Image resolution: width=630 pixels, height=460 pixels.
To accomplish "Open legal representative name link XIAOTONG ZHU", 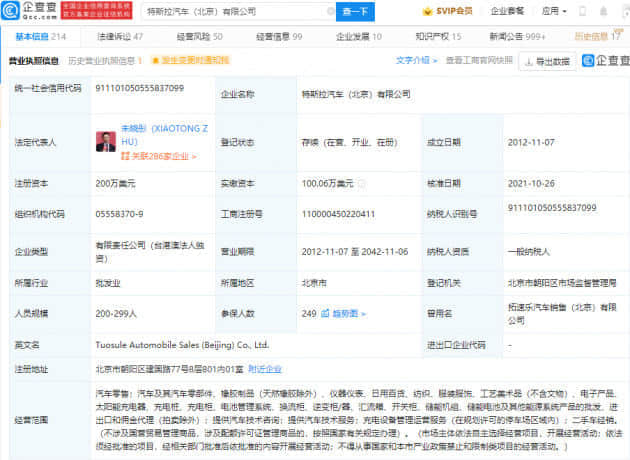I will click(164, 135).
